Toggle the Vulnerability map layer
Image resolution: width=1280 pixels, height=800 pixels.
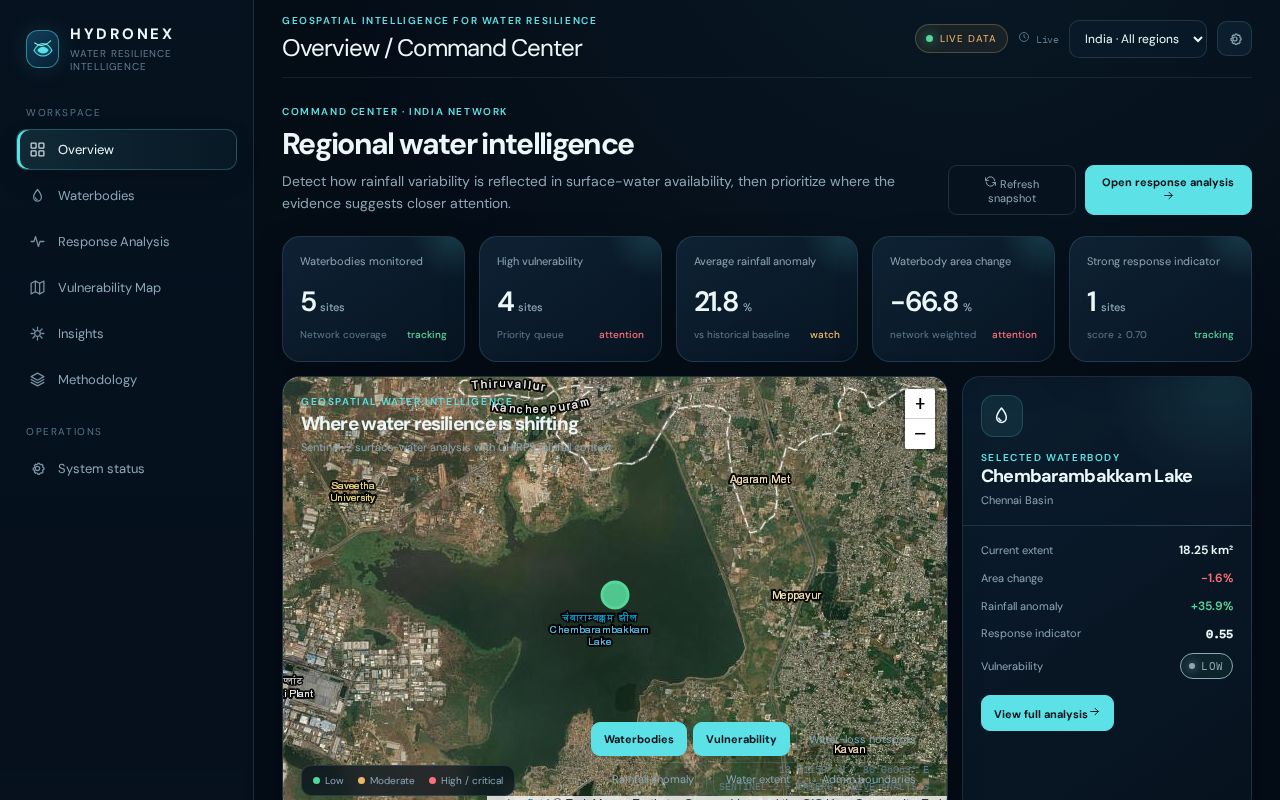coord(741,739)
